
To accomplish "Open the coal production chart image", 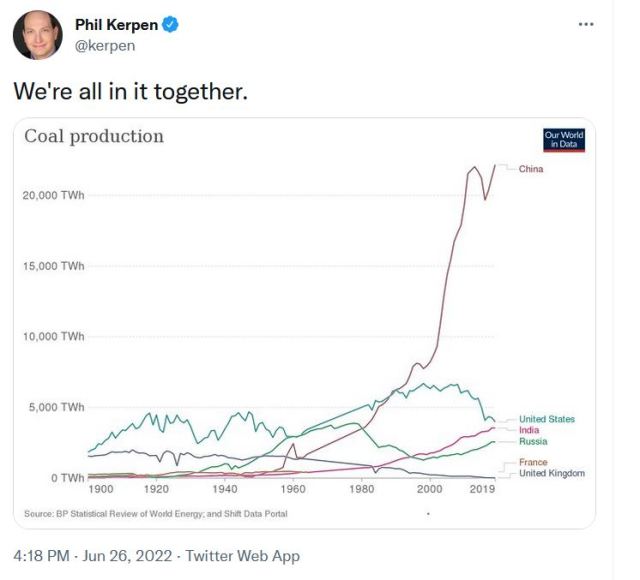I will (x=300, y=320).
